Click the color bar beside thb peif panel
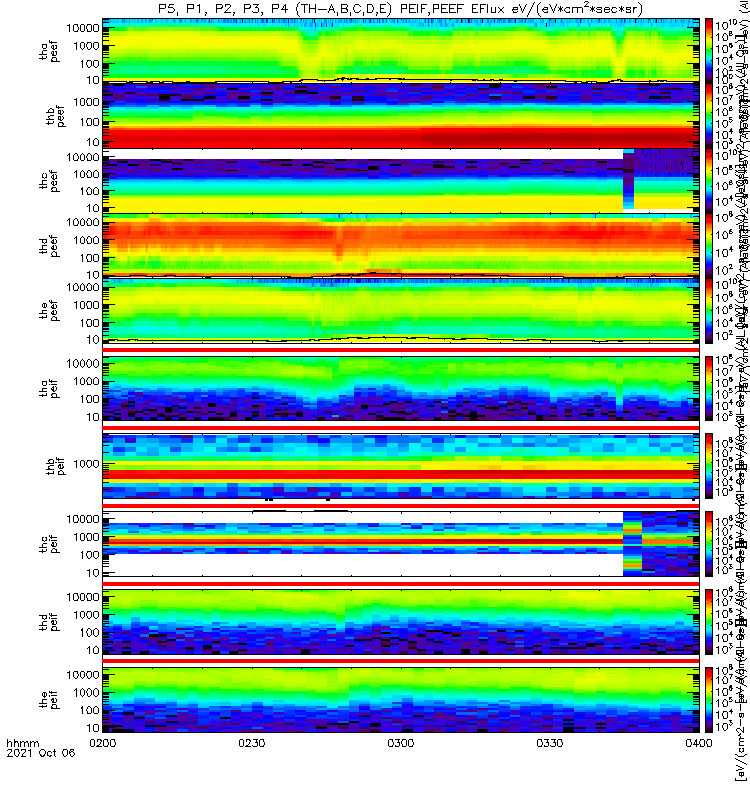750x800 pixels. tap(709, 466)
